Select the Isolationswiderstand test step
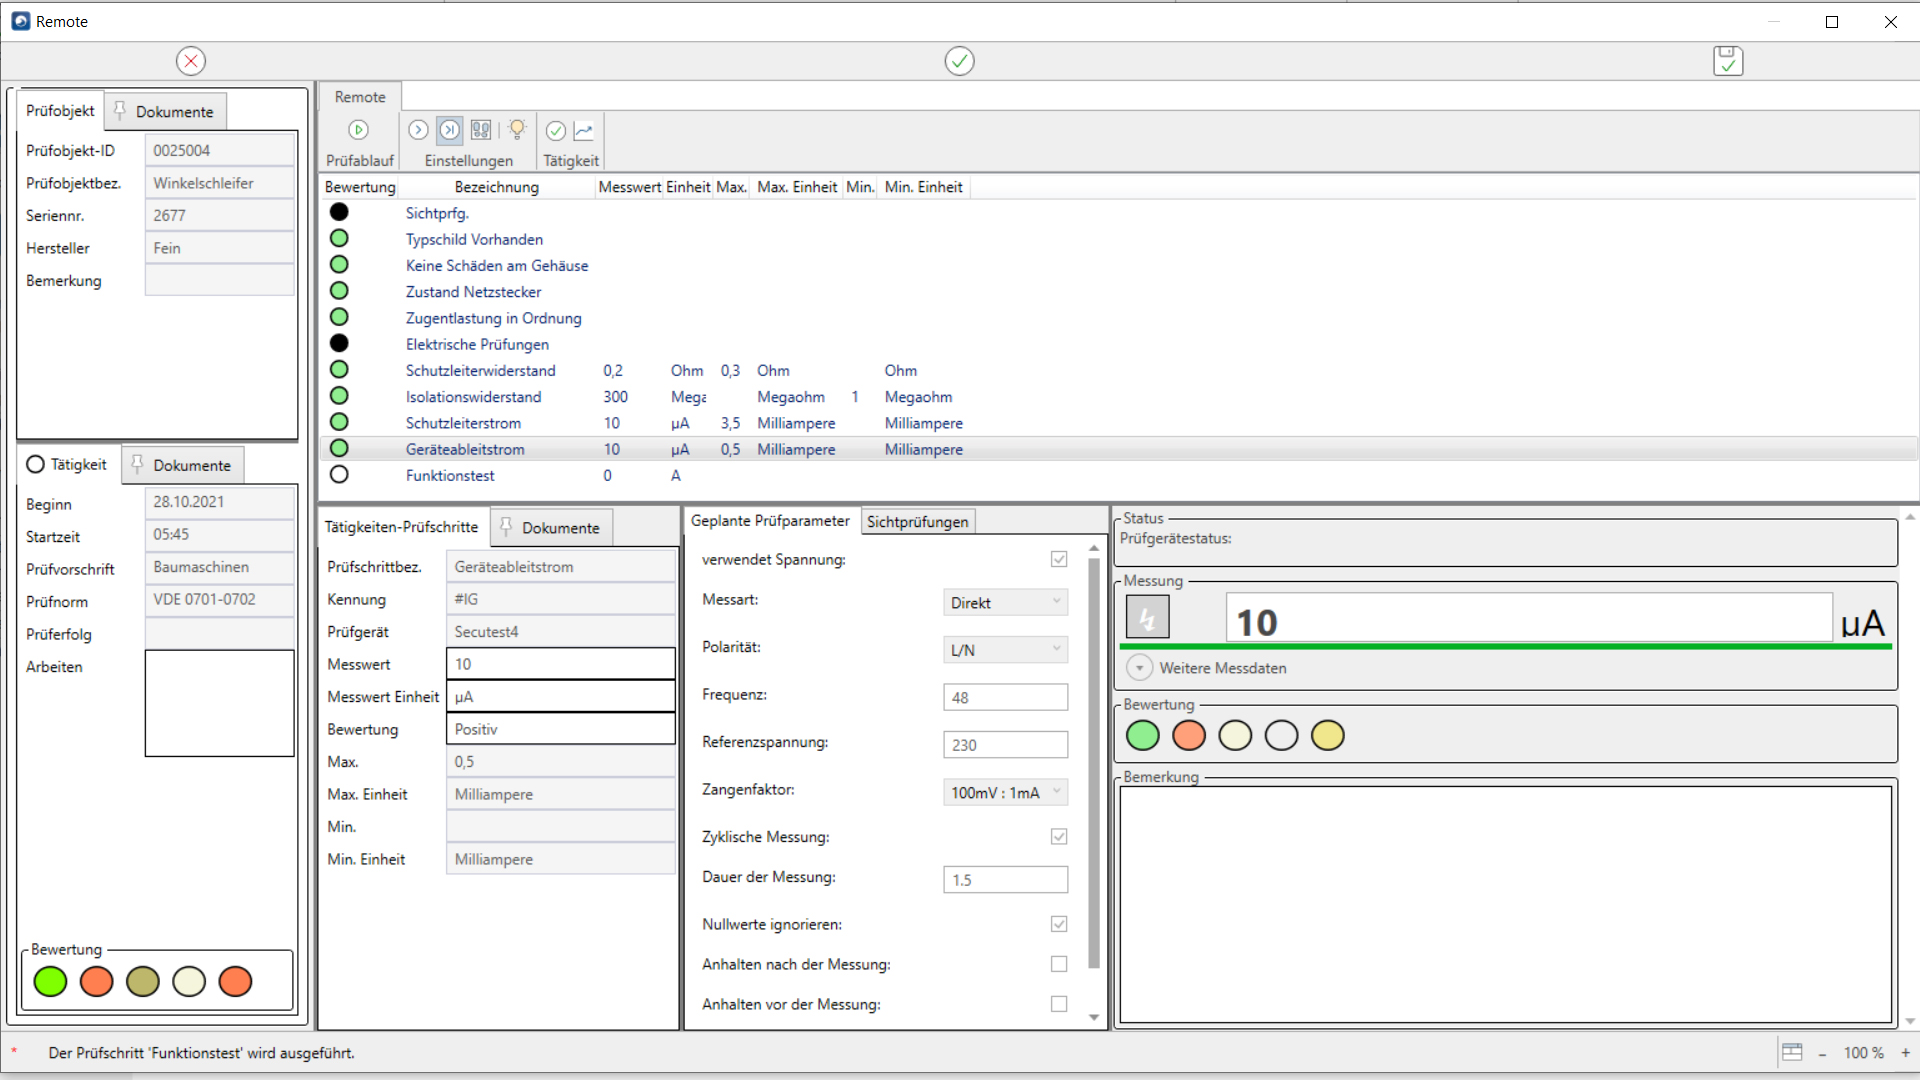 [x=473, y=397]
